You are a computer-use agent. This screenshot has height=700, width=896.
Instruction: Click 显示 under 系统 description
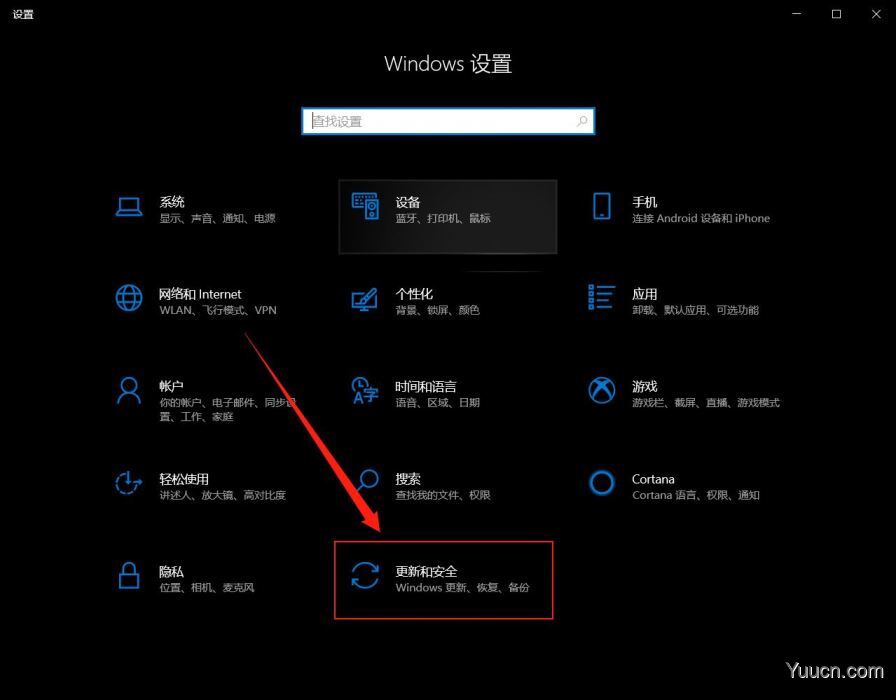165,217
